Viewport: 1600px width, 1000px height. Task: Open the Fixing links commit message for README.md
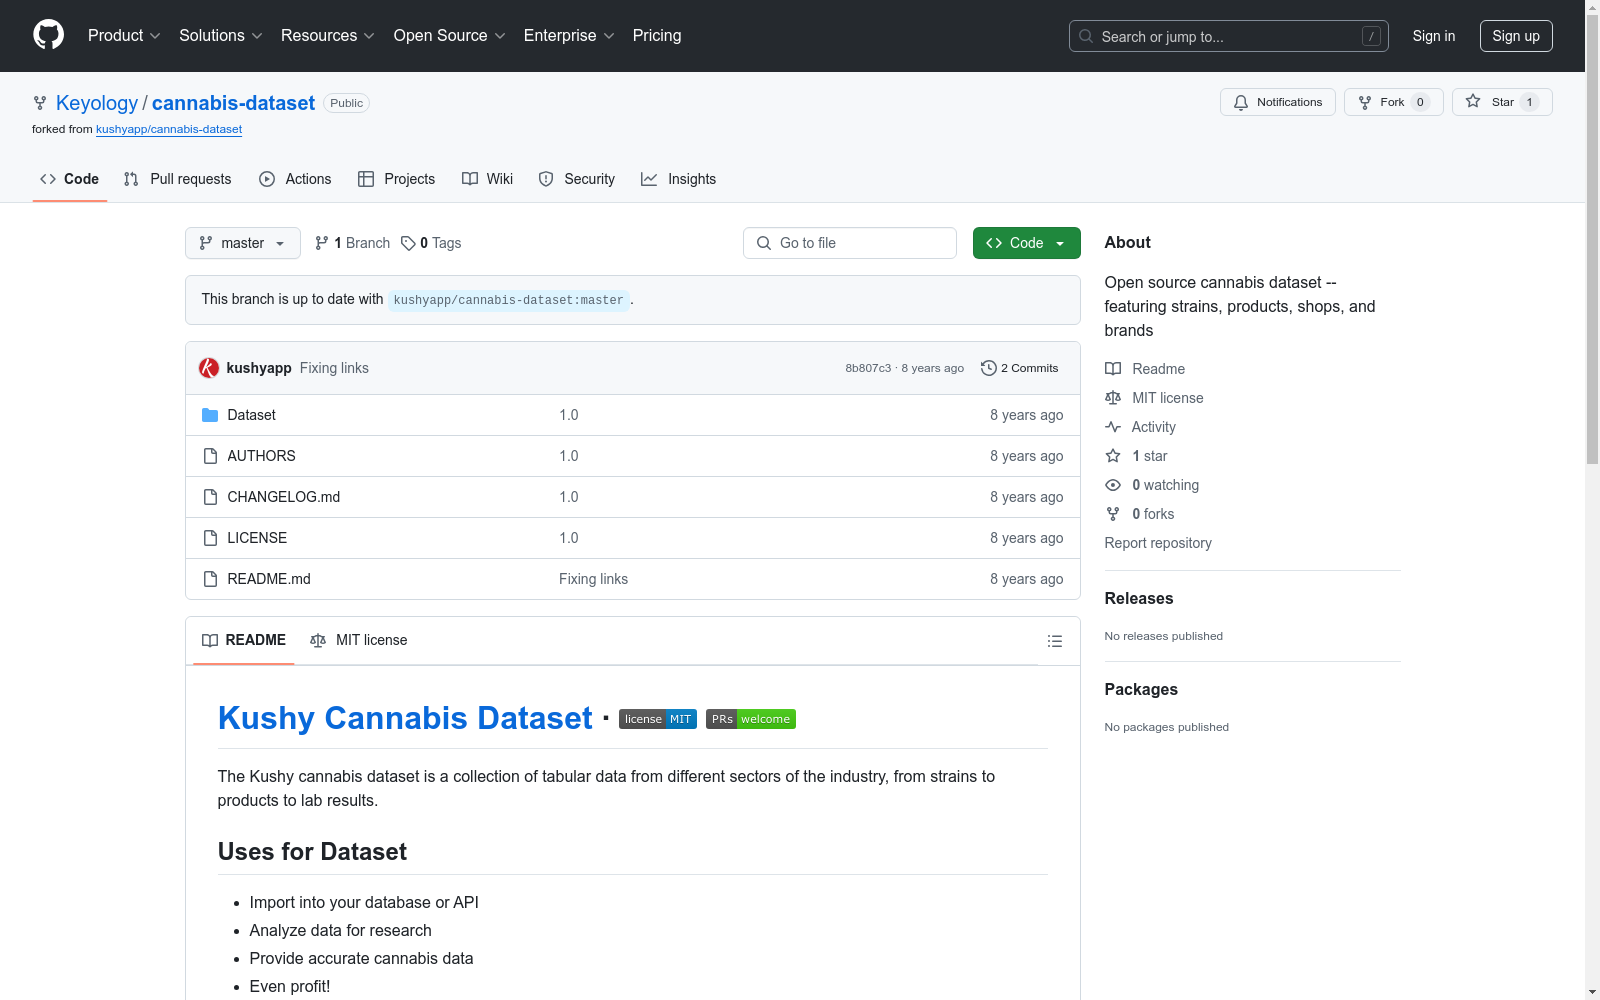point(593,579)
